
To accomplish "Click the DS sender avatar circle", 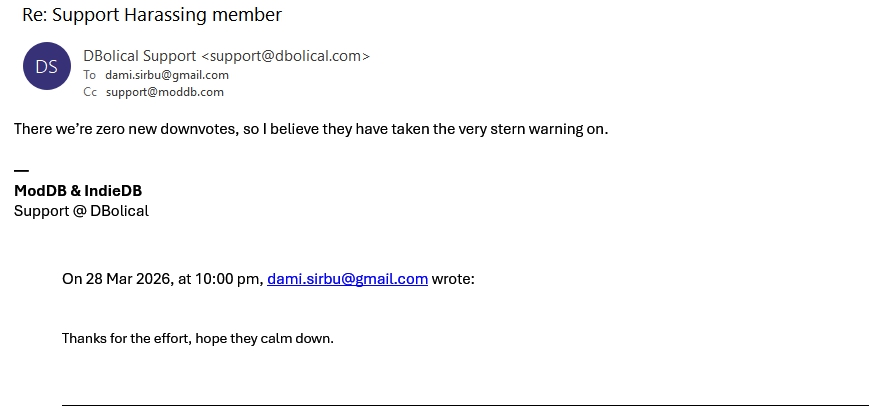I will click(x=46, y=67).
